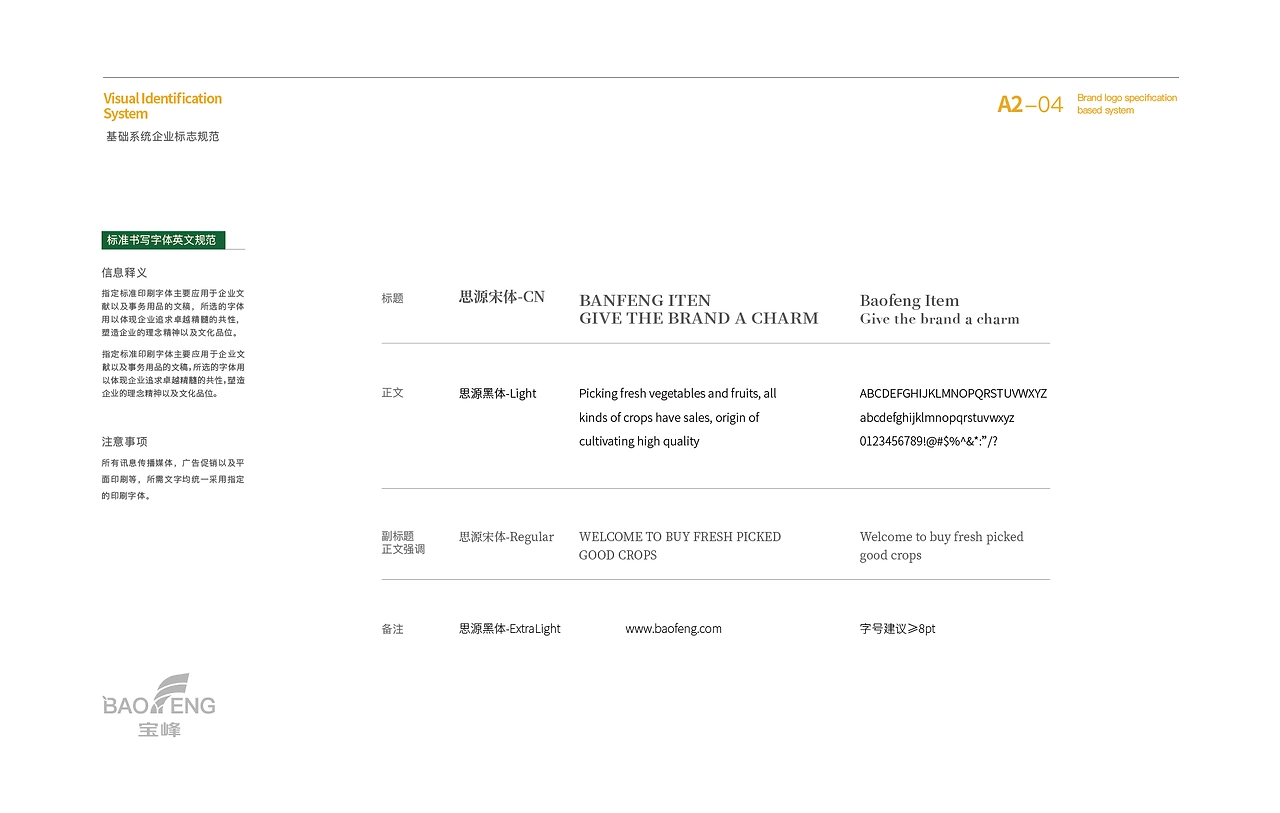
Task: Select the green 标准书写字体英文规范 label
Action: pos(163,240)
